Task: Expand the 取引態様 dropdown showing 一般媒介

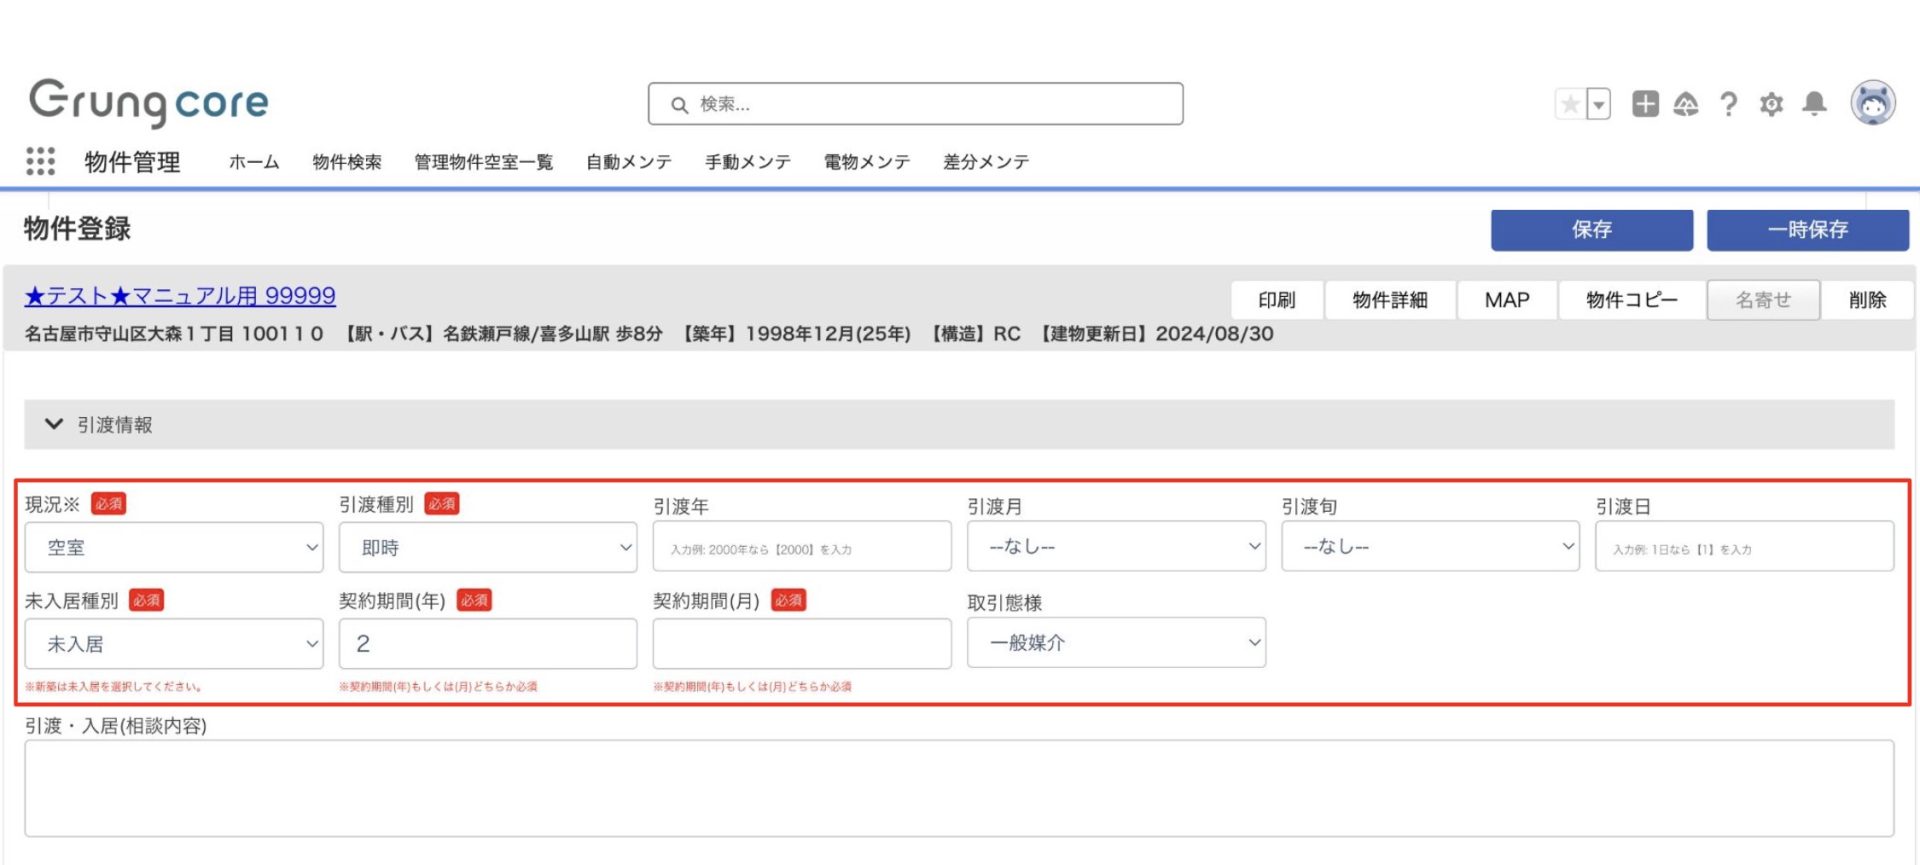Action: 1116,643
